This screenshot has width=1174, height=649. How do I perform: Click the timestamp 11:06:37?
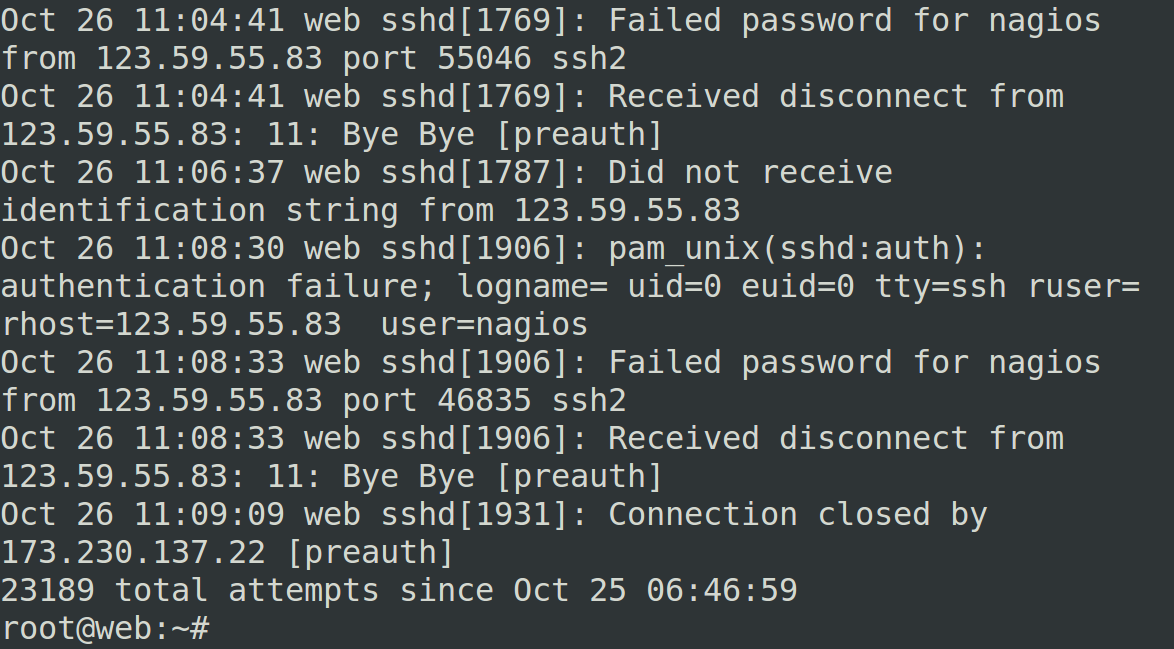209,172
